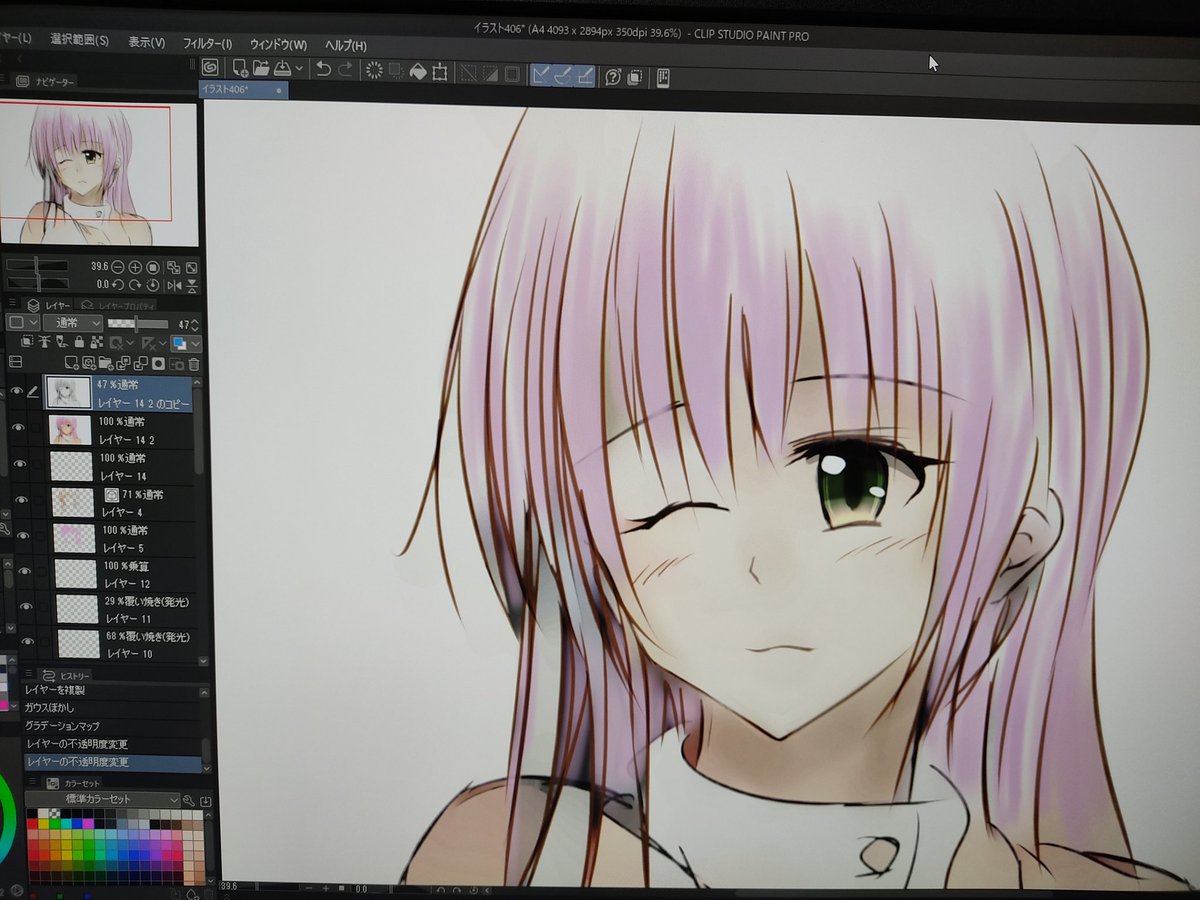This screenshot has width=1200, height=900.
Task: Hide layer 'レイヤー 14 2 のコピー'
Action: (x=17, y=392)
